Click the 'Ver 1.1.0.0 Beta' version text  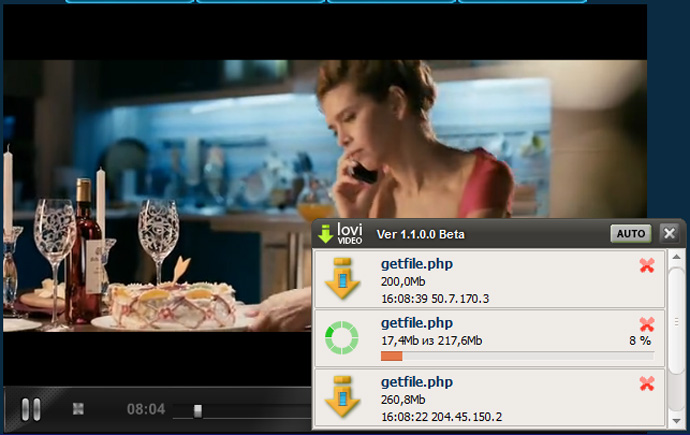420,234
